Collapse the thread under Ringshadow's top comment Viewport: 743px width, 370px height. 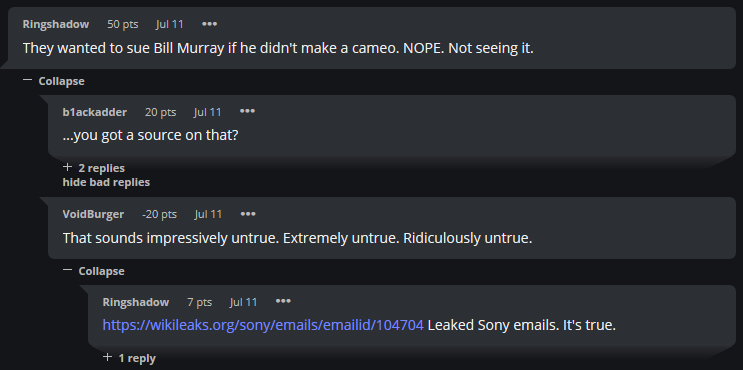(x=54, y=81)
